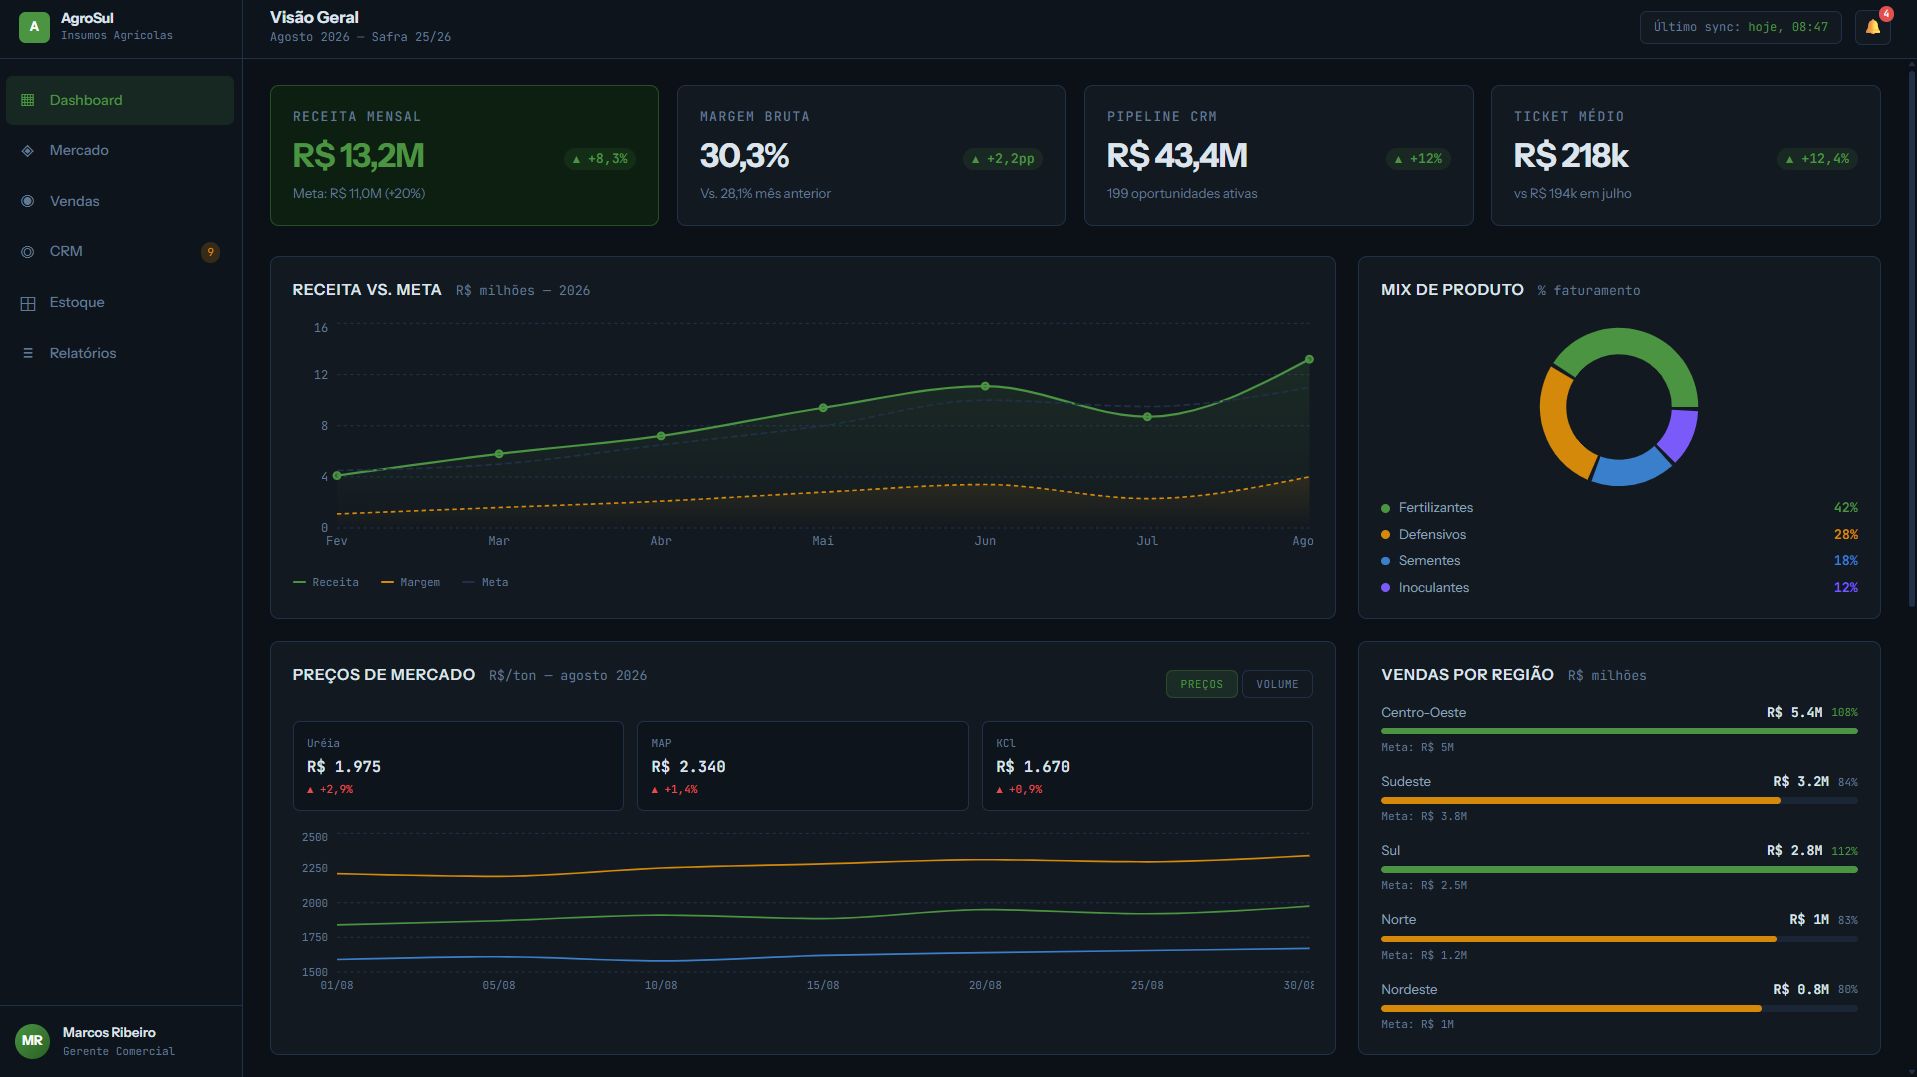Open the Pipeline CRM KPI card

point(1278,155)
